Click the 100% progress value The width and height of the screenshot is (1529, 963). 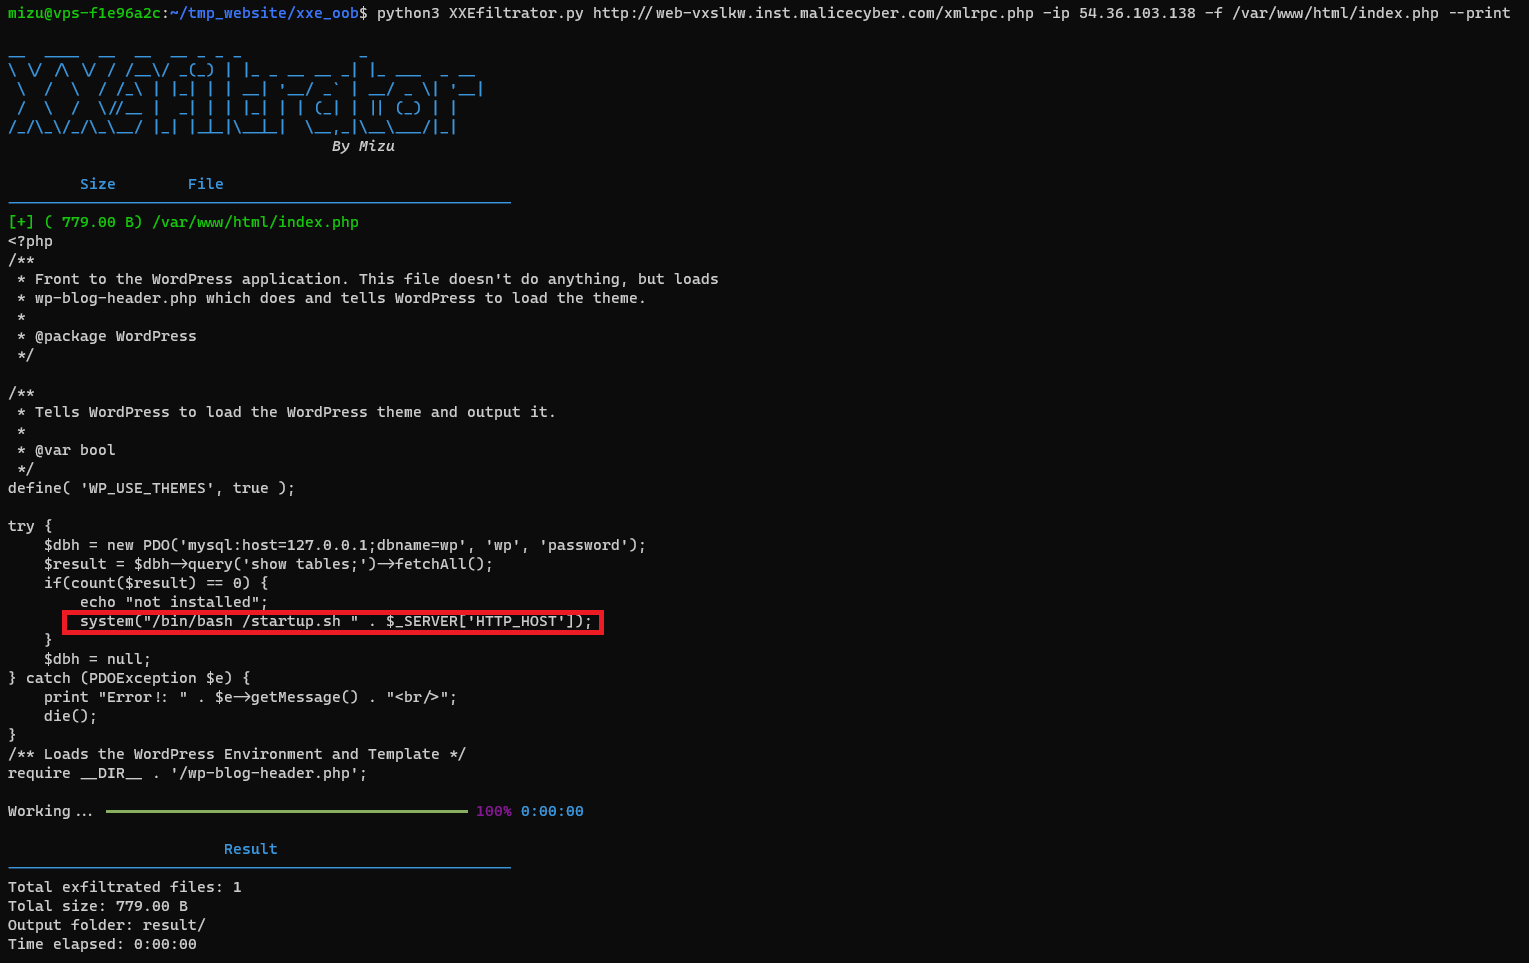point(494,811)
